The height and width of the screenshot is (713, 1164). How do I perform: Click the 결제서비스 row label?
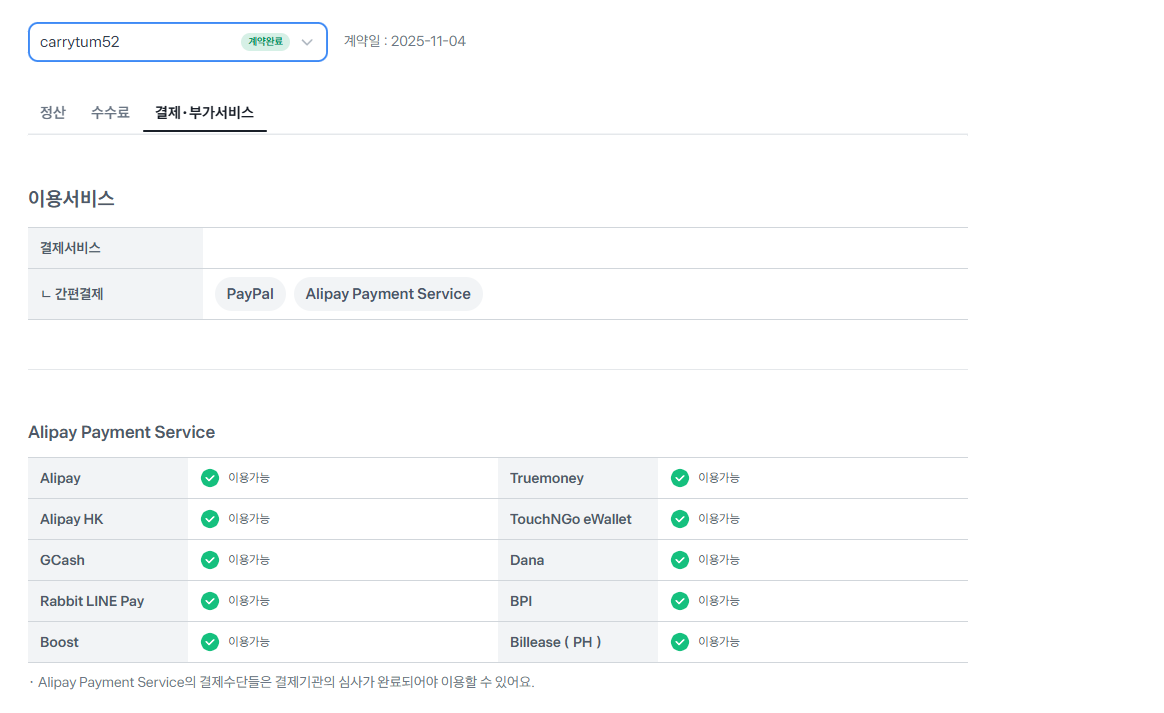point(71,248)
